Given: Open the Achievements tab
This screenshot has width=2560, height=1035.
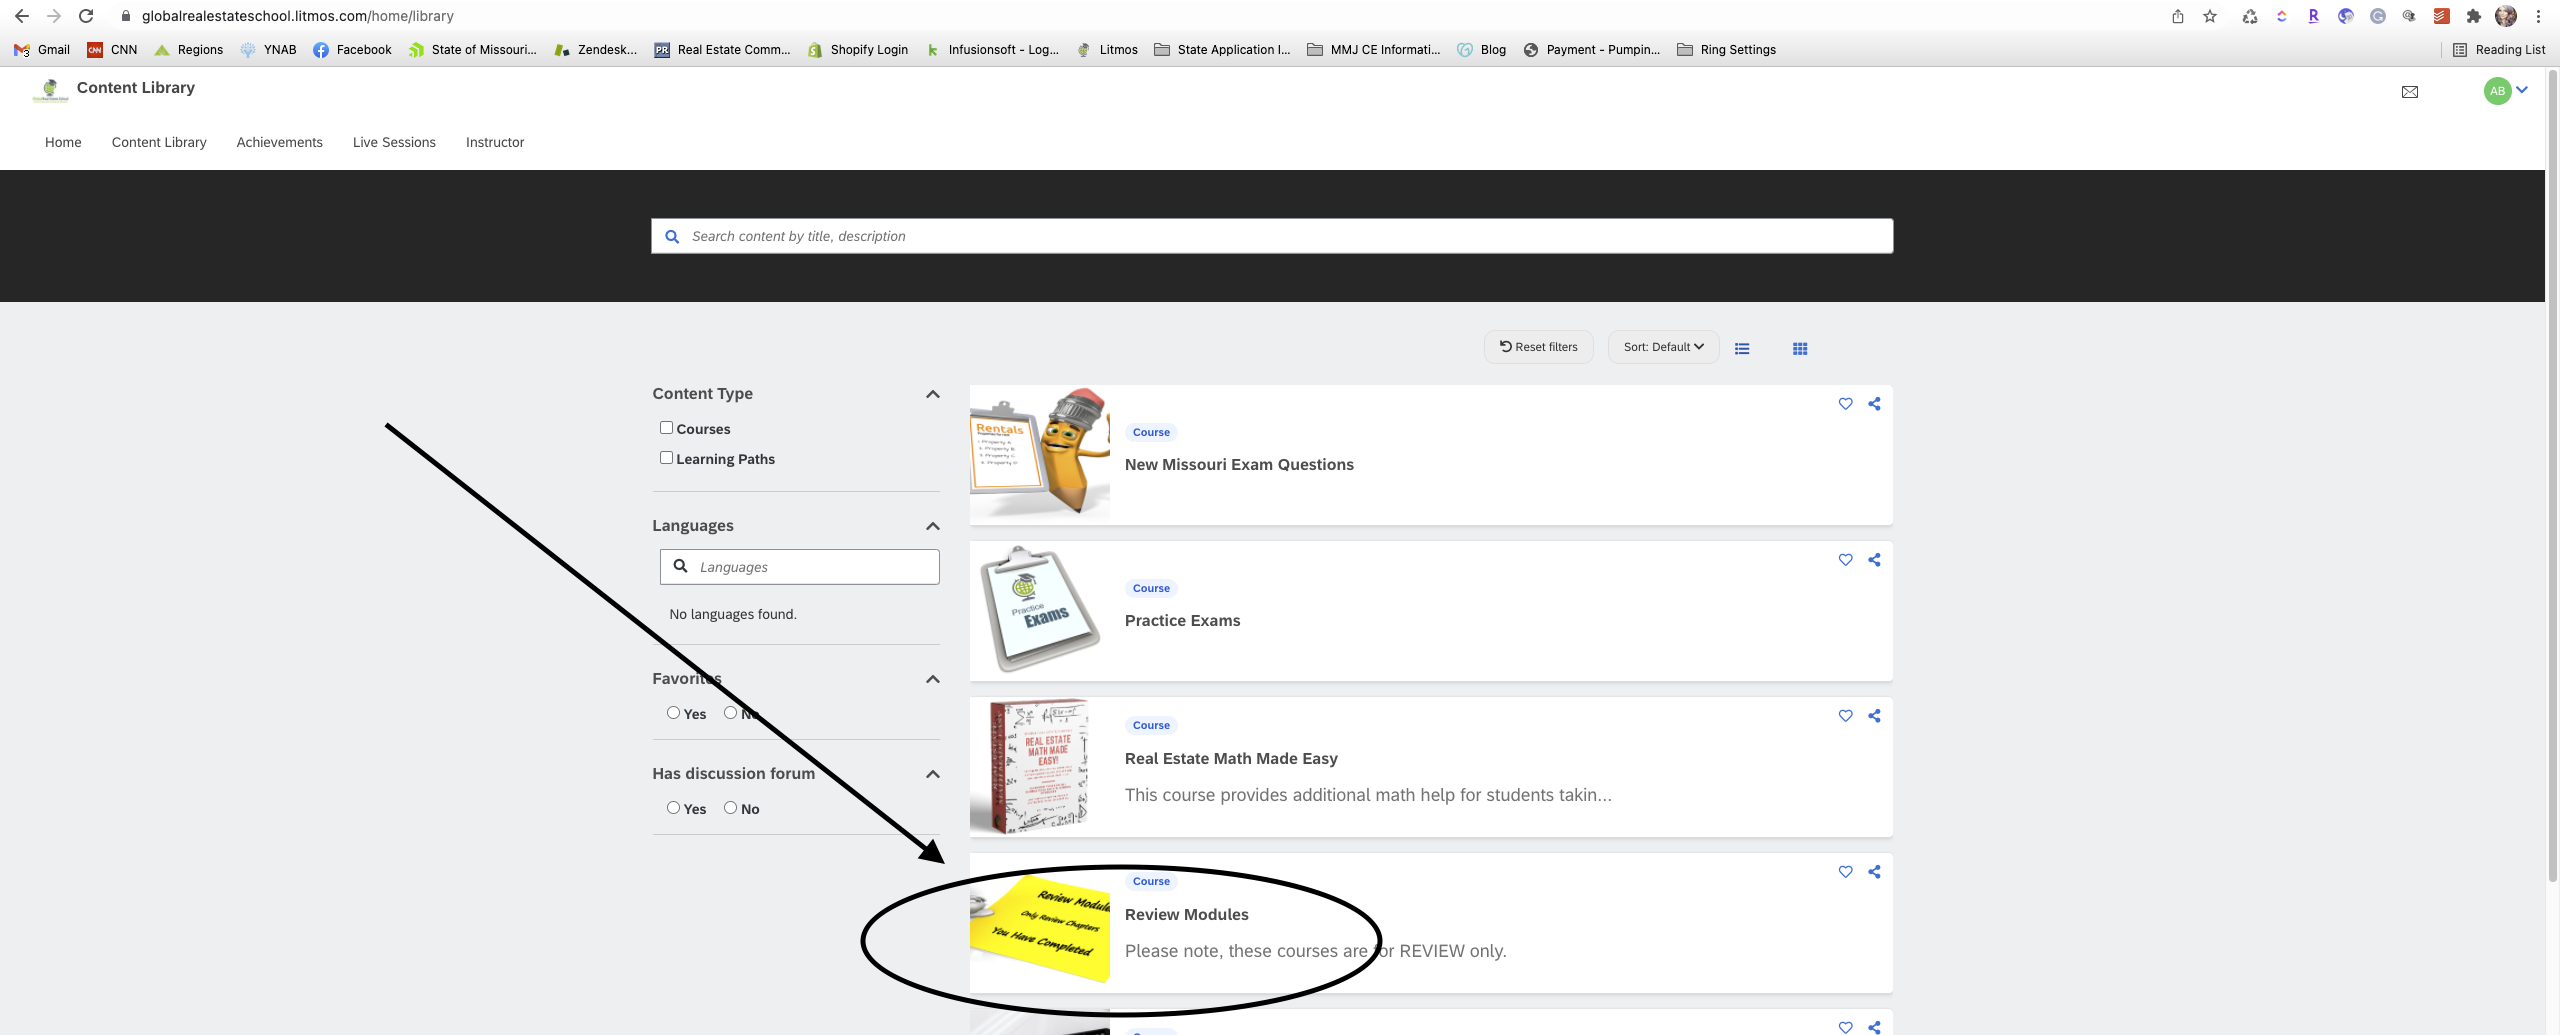Looking at the screenshot, I should tap(280, 142).
